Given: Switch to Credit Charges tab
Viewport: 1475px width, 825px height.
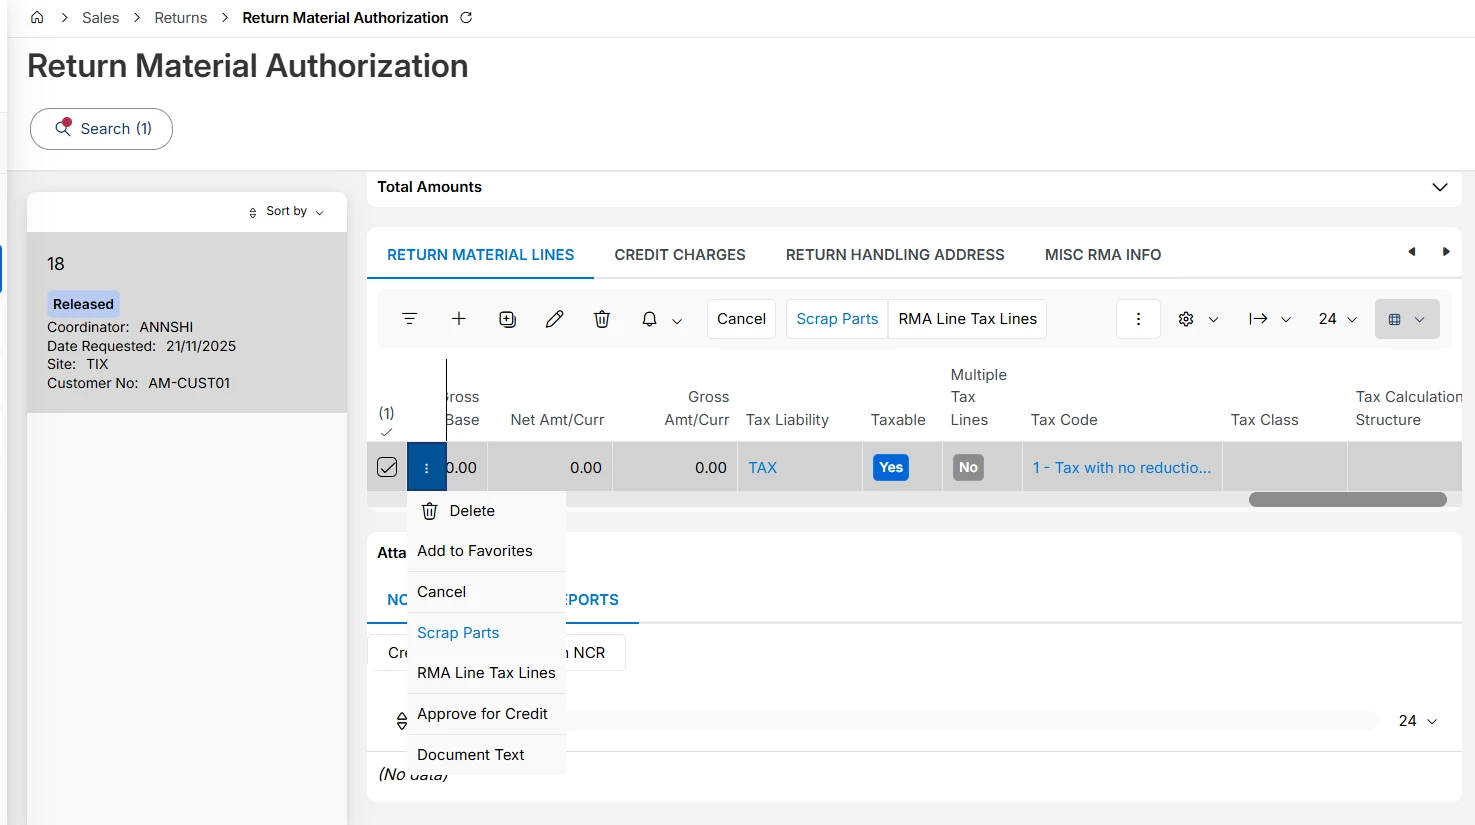Looking at the screenshot, I should coord(679,255).
